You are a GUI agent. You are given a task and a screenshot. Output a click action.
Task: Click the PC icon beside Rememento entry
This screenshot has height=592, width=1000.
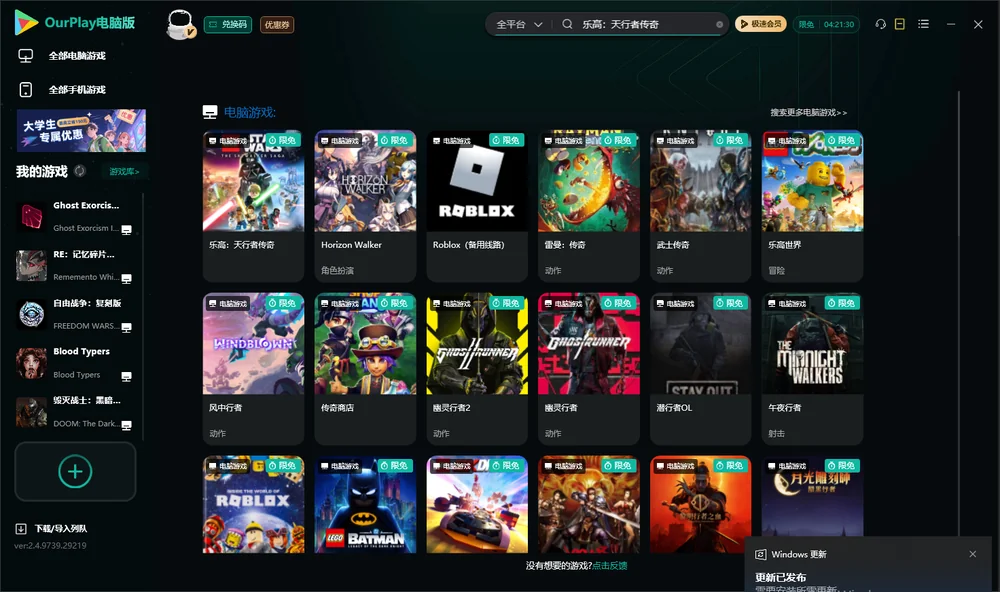[126, 279]
